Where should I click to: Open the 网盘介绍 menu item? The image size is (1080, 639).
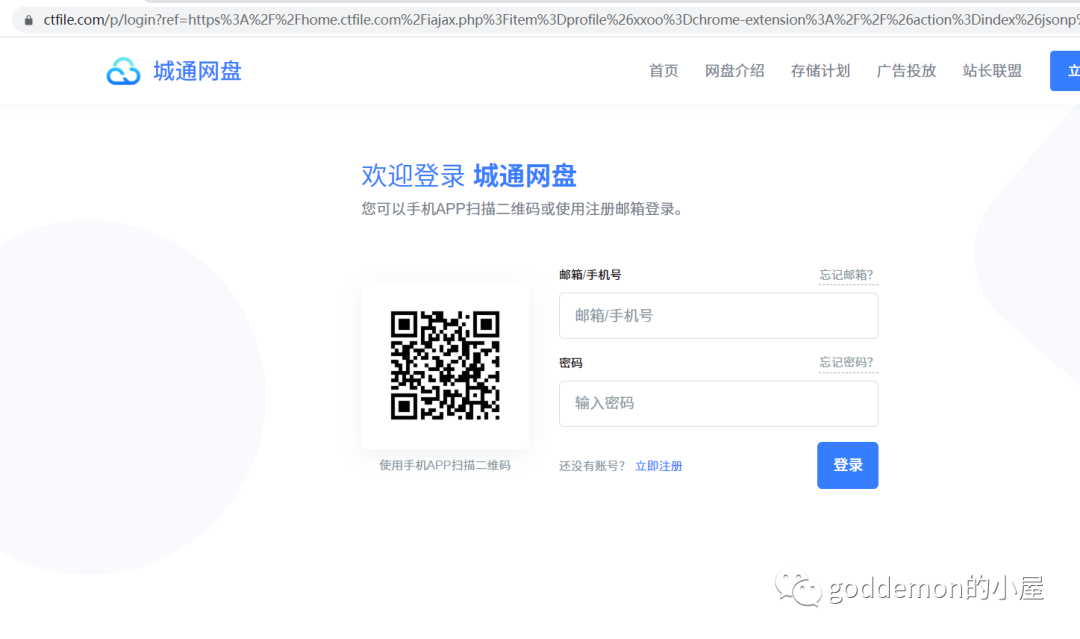coord(734,71)
